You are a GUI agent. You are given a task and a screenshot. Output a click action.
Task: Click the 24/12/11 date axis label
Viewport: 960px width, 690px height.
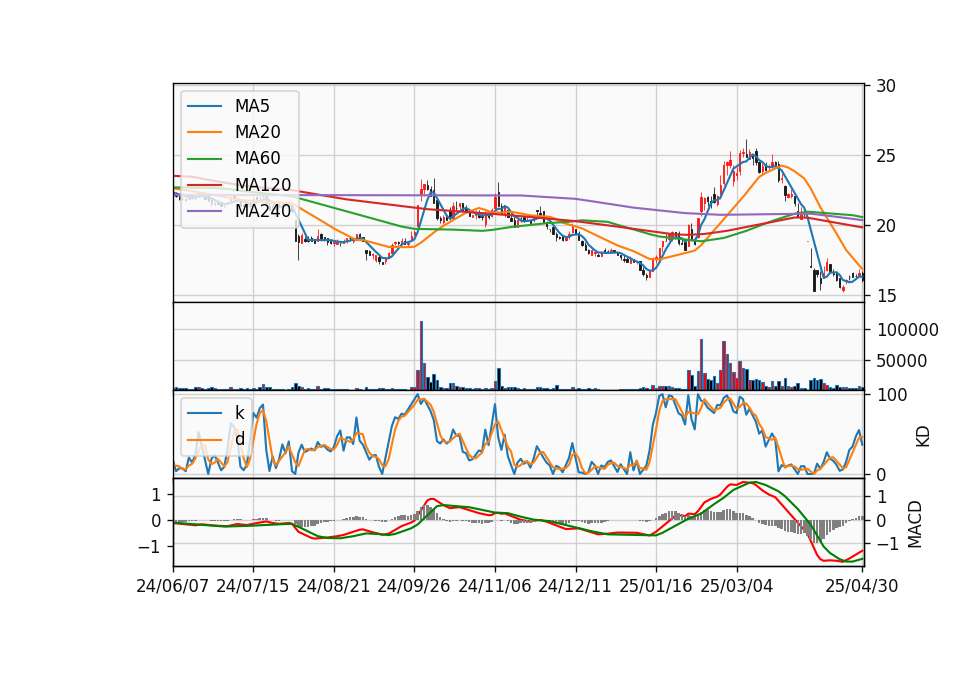575,586
